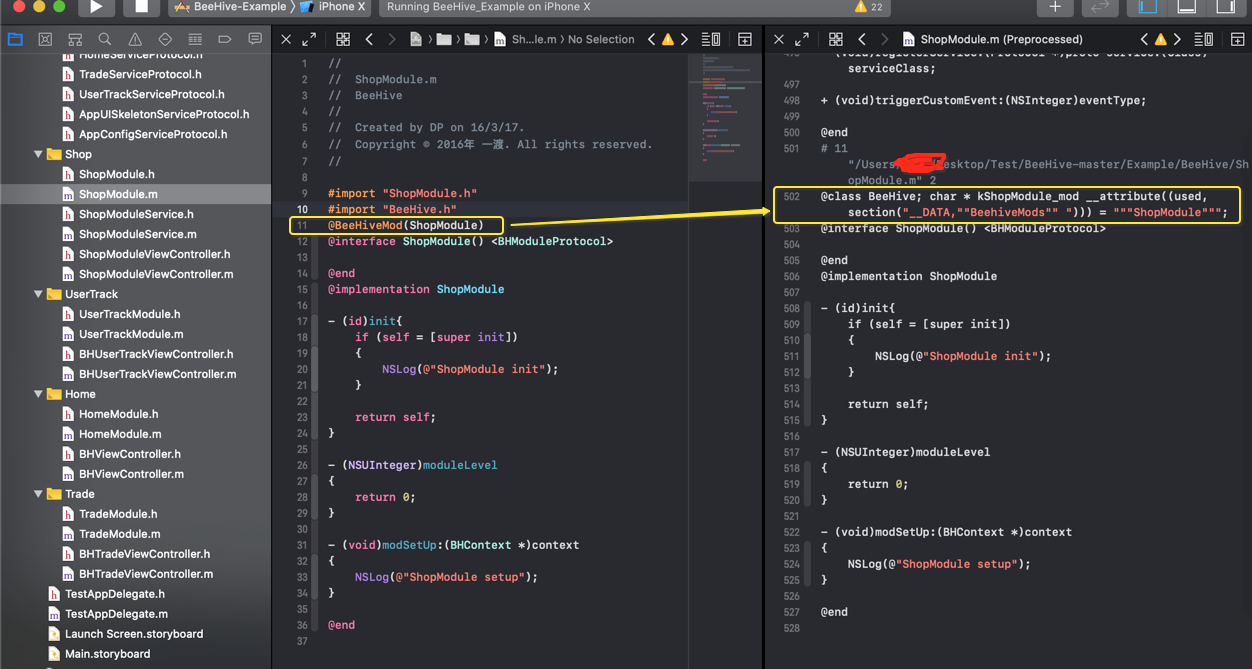Viewport: 1252px width, 669px height.
Task: Open the Source Control navigator
Action: coord(45,40)
